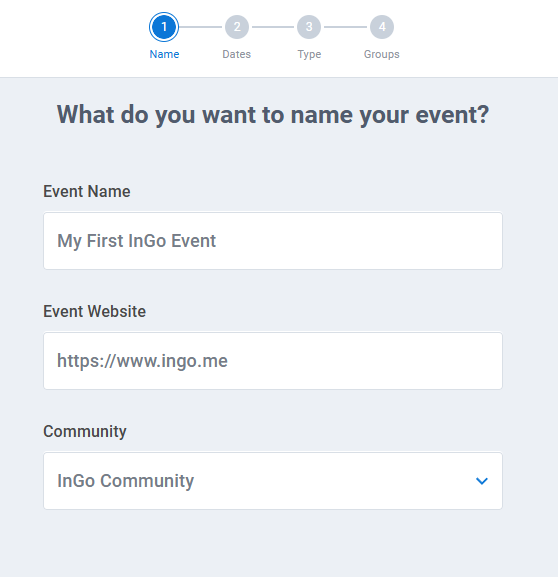Click the event naming question heading
This screenshot has width=558, height=577.
point(273,115)
